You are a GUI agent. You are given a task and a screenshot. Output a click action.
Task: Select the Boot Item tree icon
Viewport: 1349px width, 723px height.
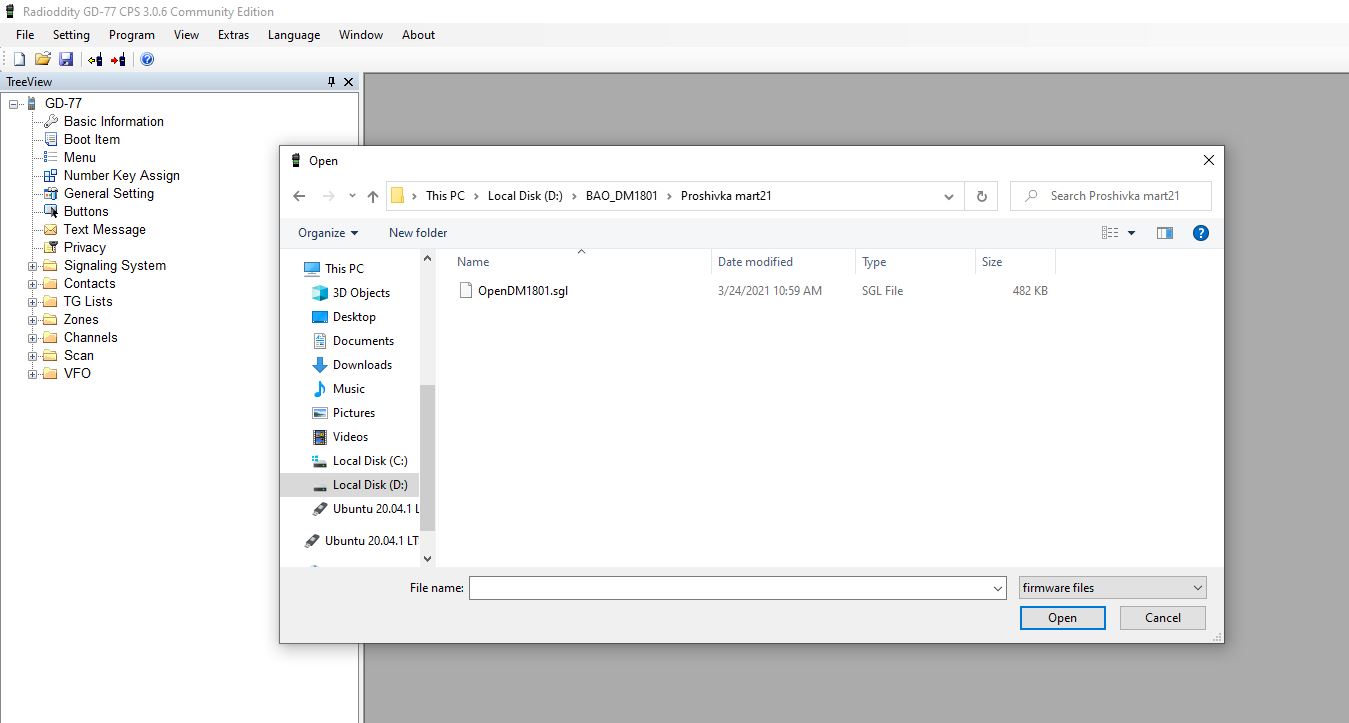pyautogui.click(x=52, y=139)
